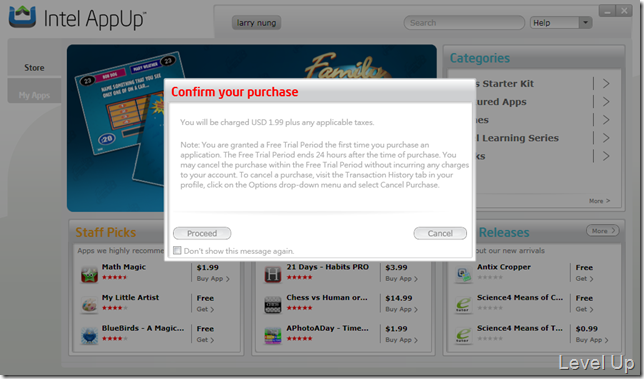Viewport: 644px width, 379px height.
Task: Get the free Science4 Means of C... app
Action: [x=584, y=309]
